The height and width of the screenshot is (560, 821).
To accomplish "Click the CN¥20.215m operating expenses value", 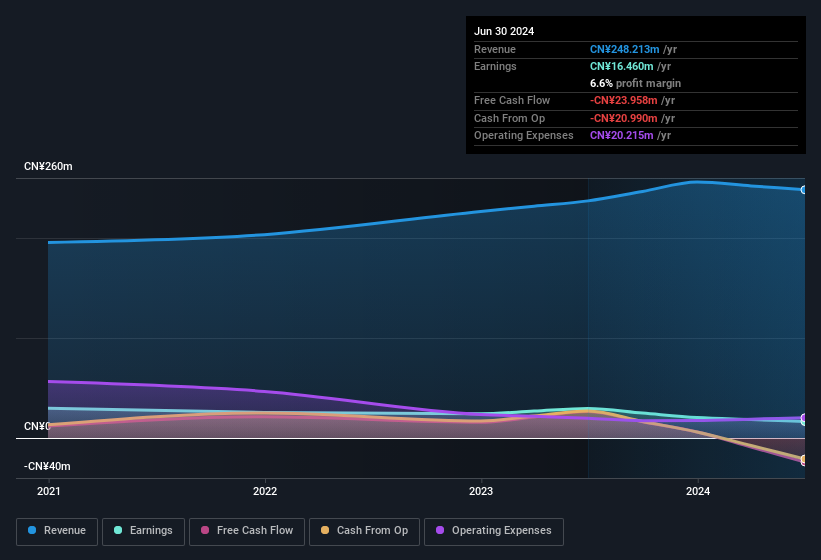I will coord(622,136).
